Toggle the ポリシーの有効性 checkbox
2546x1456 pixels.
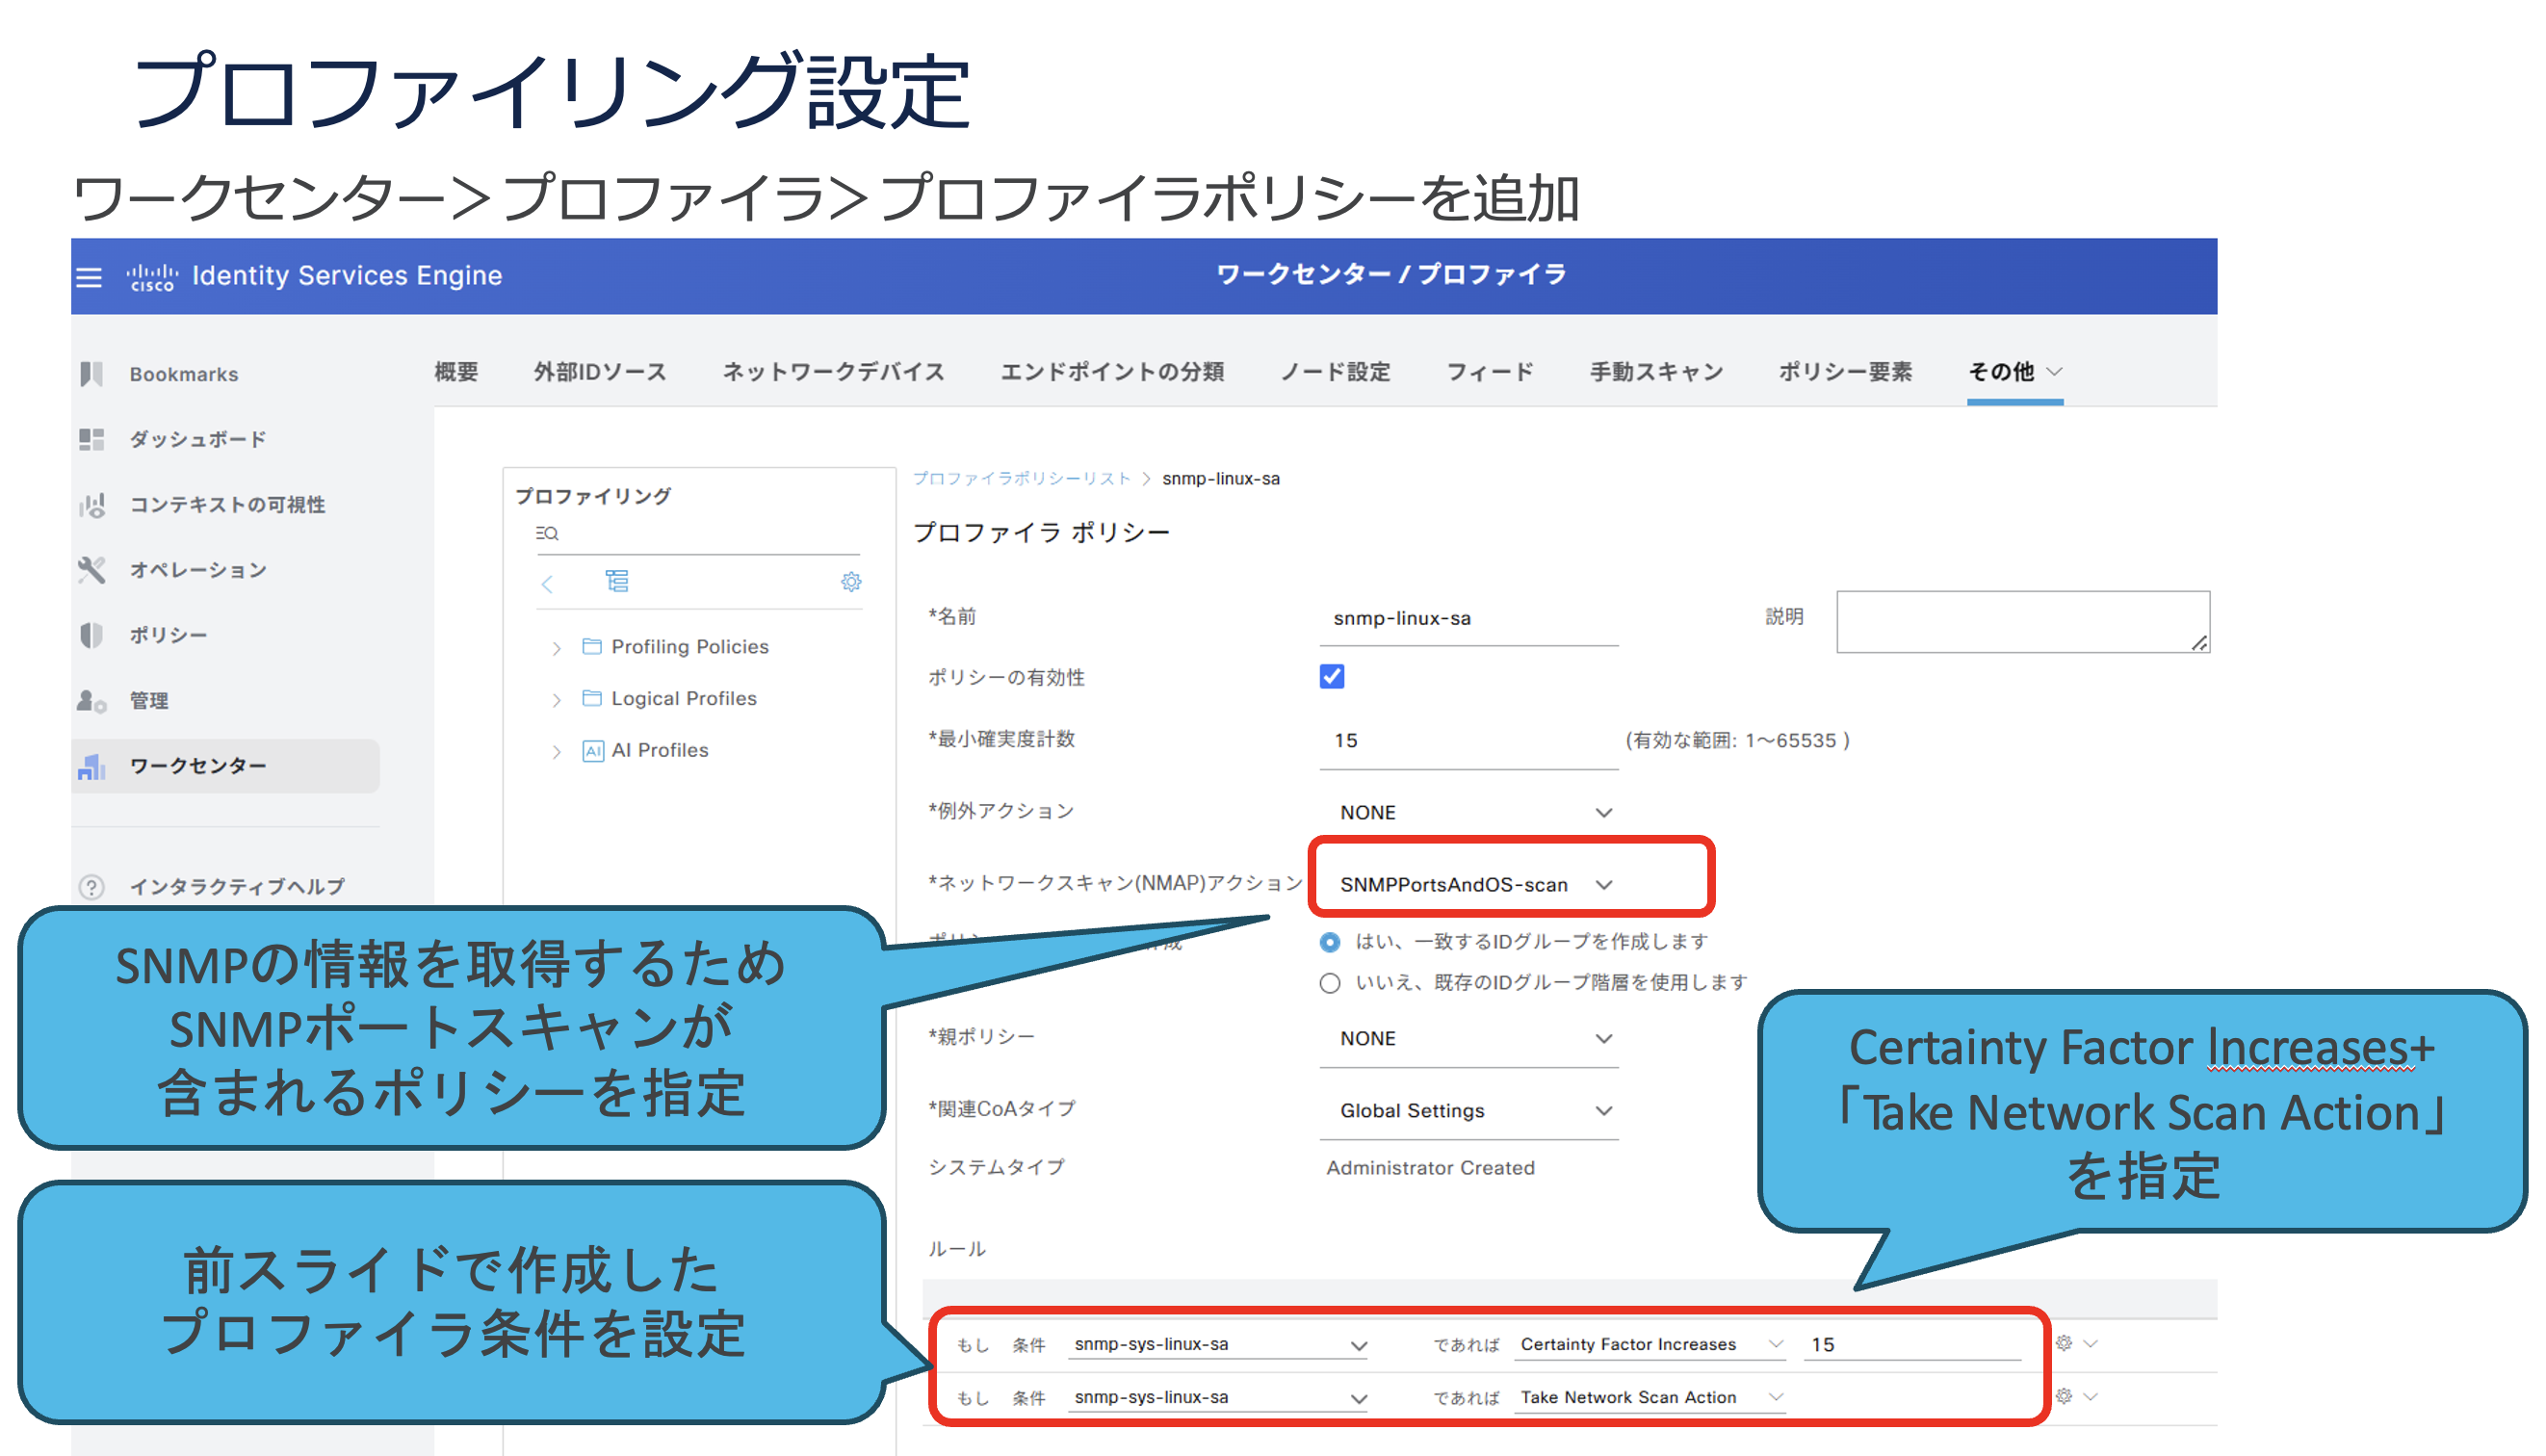pos(1332,677)
